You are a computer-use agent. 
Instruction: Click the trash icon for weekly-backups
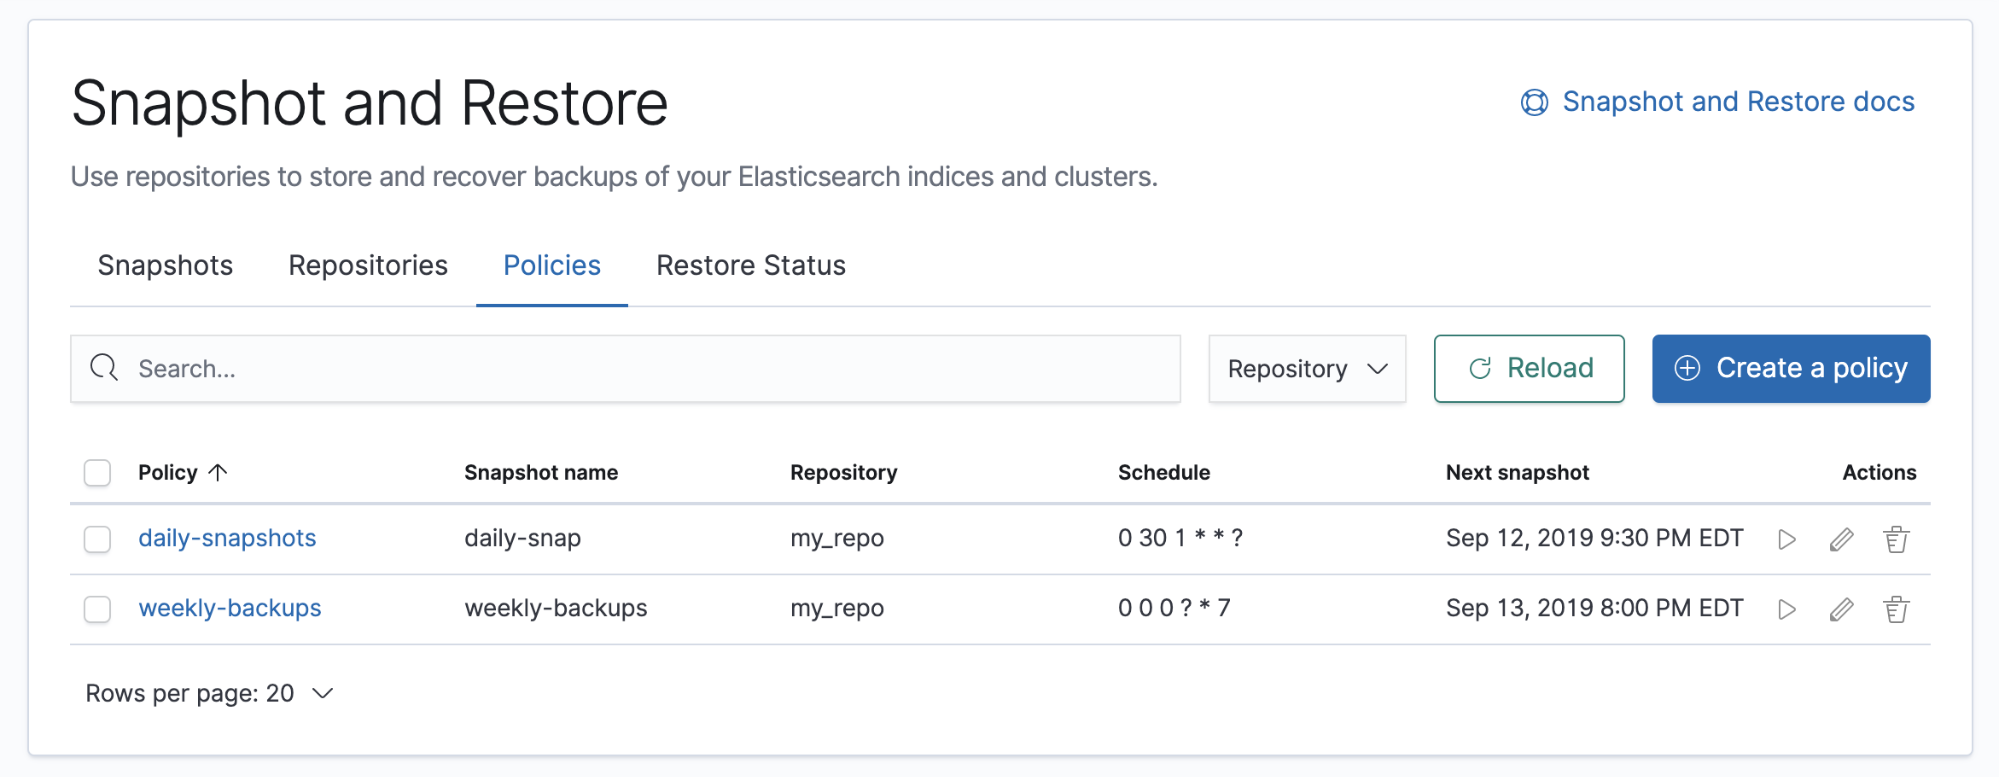[1896, 609]
